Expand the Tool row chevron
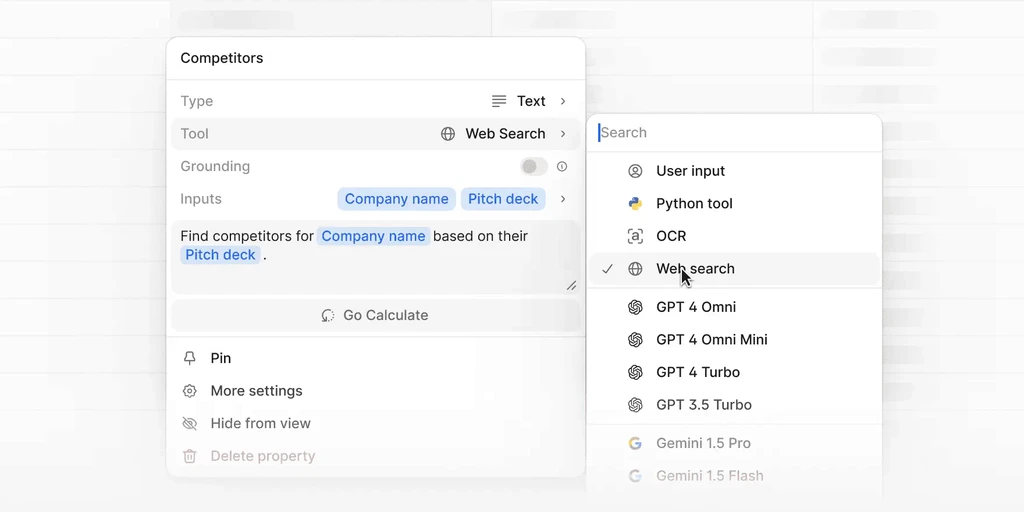 563,134
